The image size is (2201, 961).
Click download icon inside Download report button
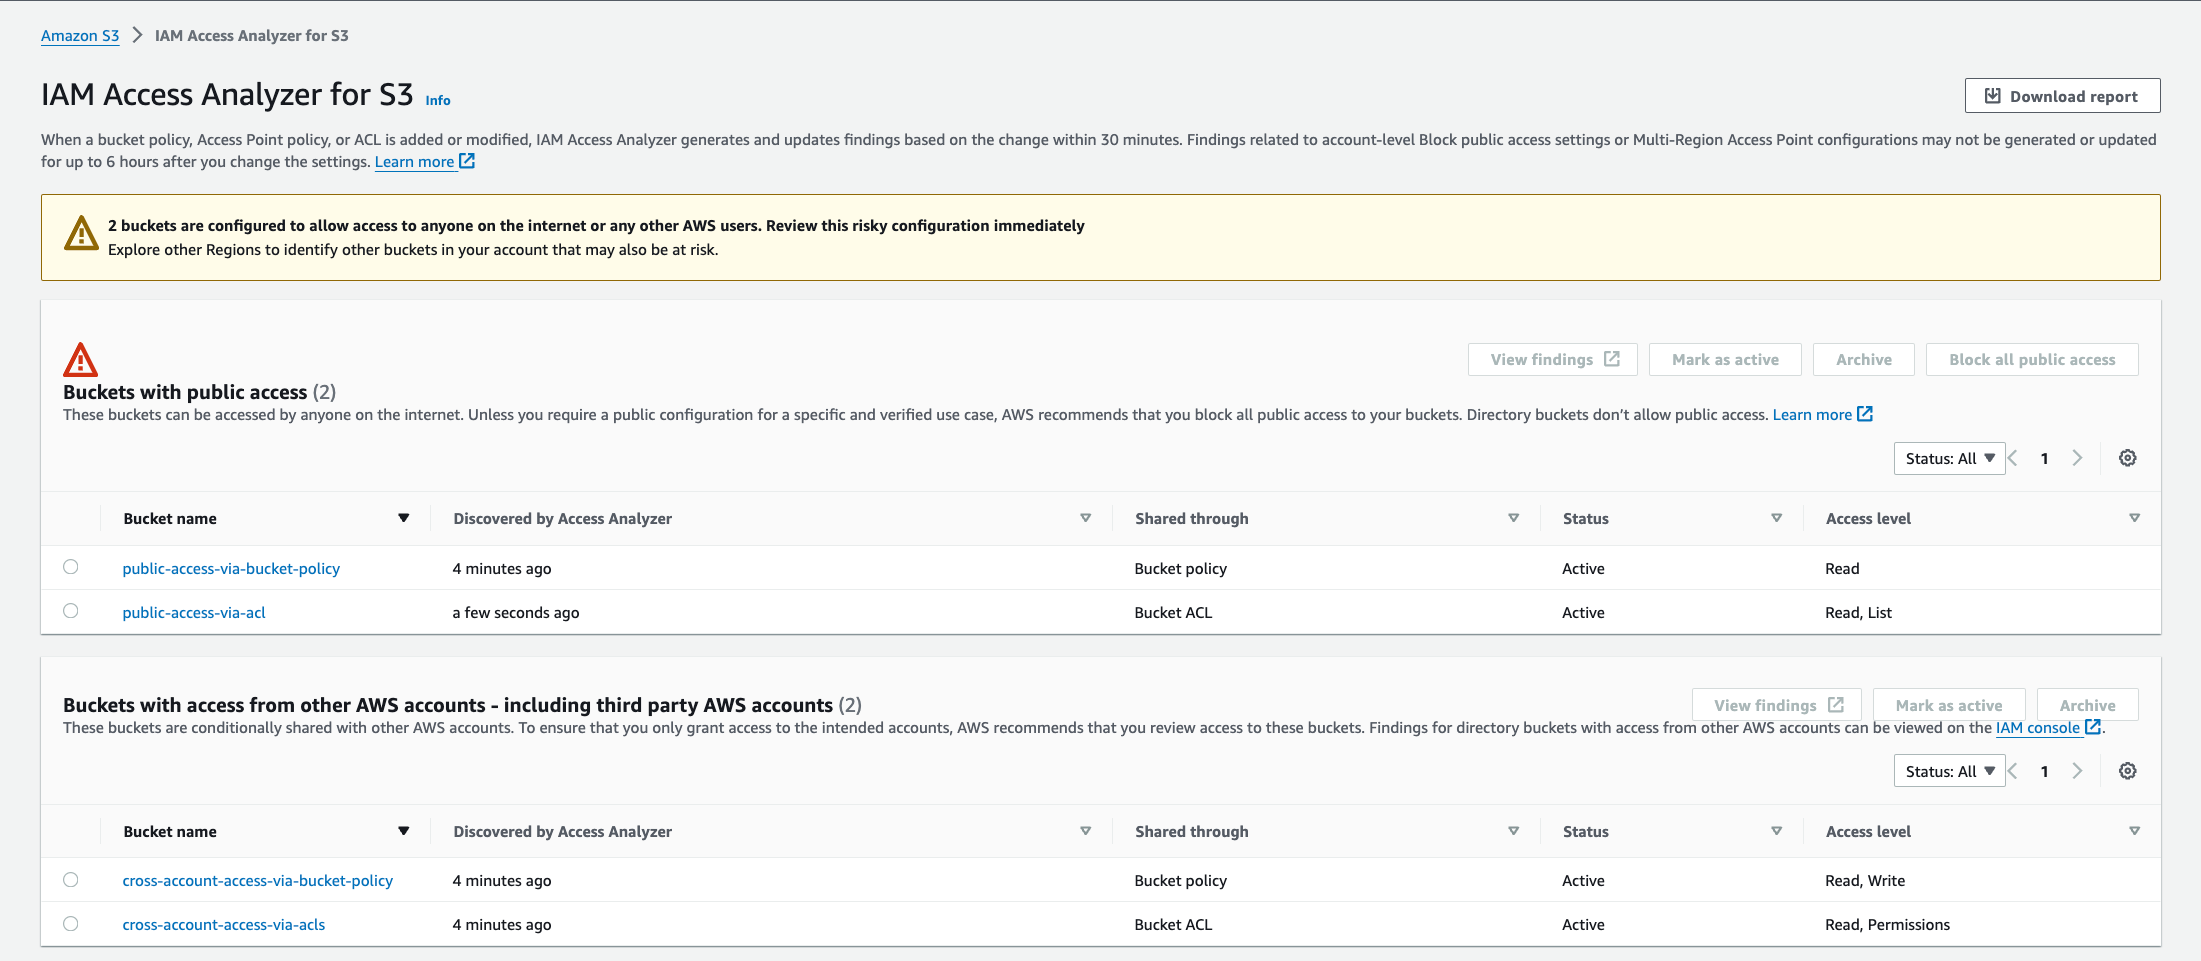tap(1991, 95)
